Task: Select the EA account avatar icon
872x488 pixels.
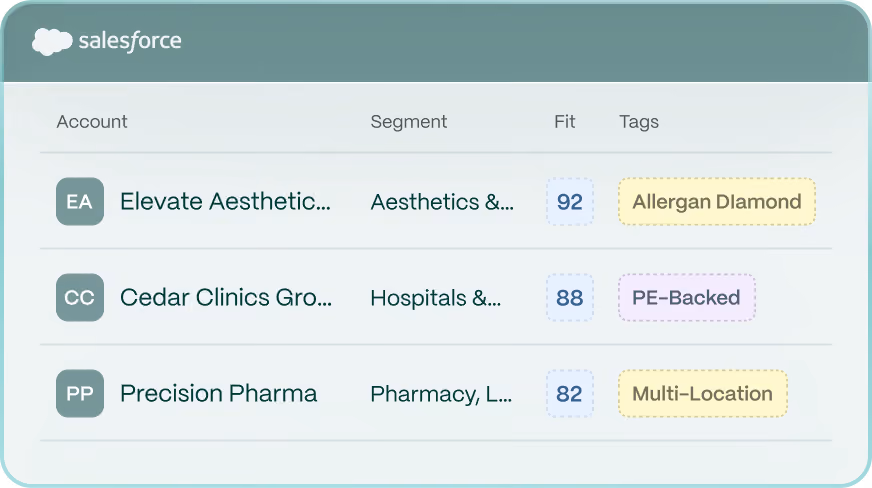Action: pyautogui.click(x=80, y=201)
